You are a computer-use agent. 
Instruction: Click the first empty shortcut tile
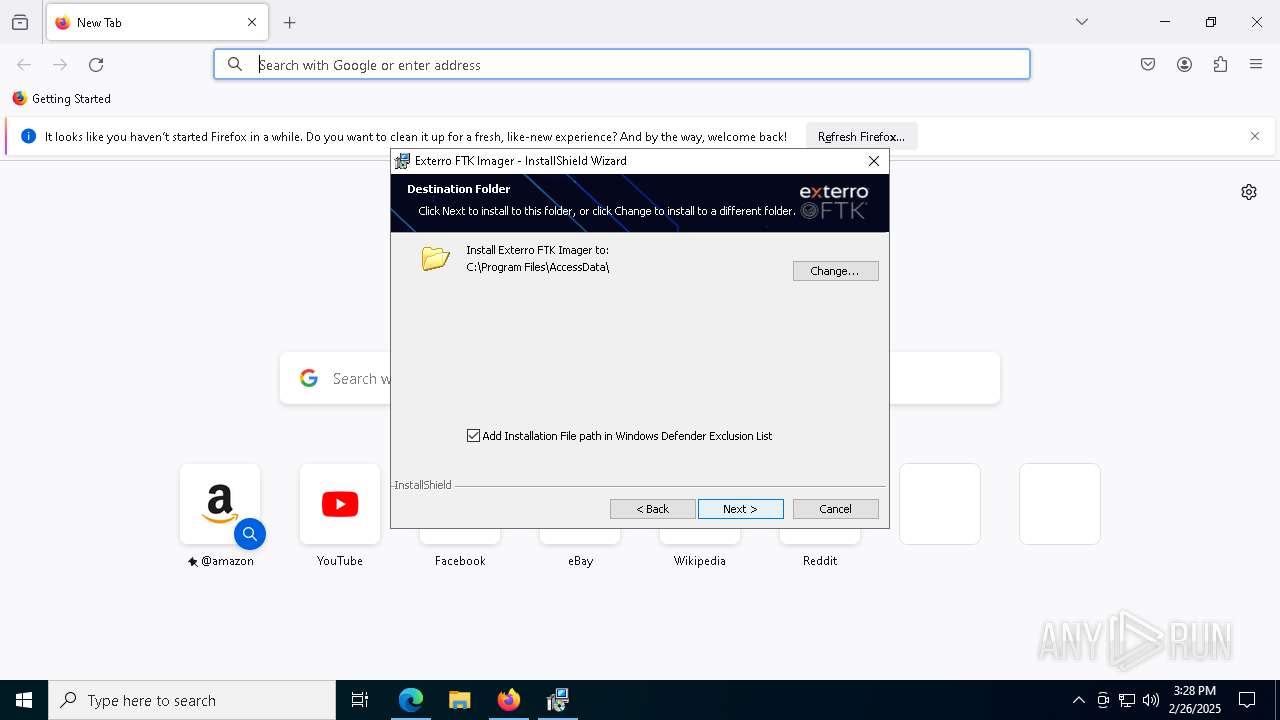point(940,504)
